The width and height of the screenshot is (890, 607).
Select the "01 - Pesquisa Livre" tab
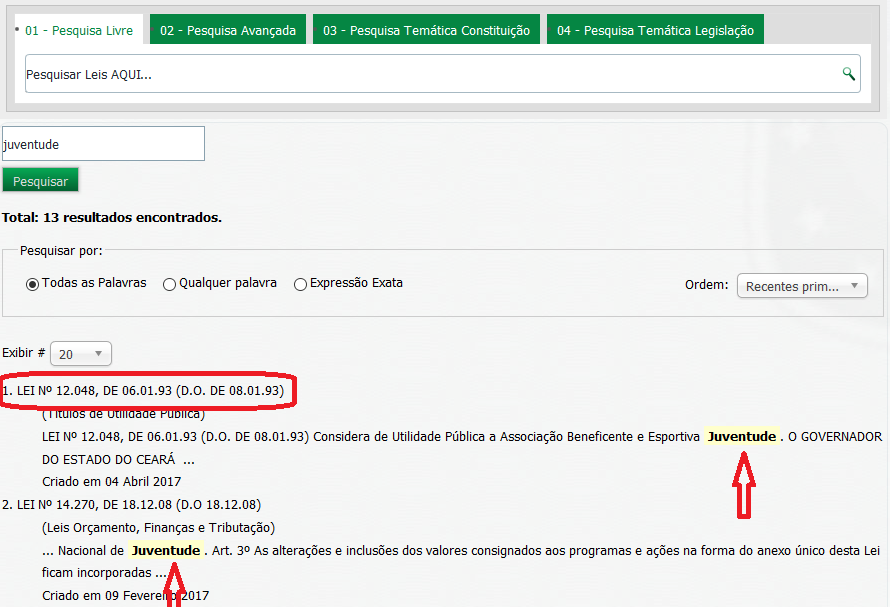click(x=79, y=31)
